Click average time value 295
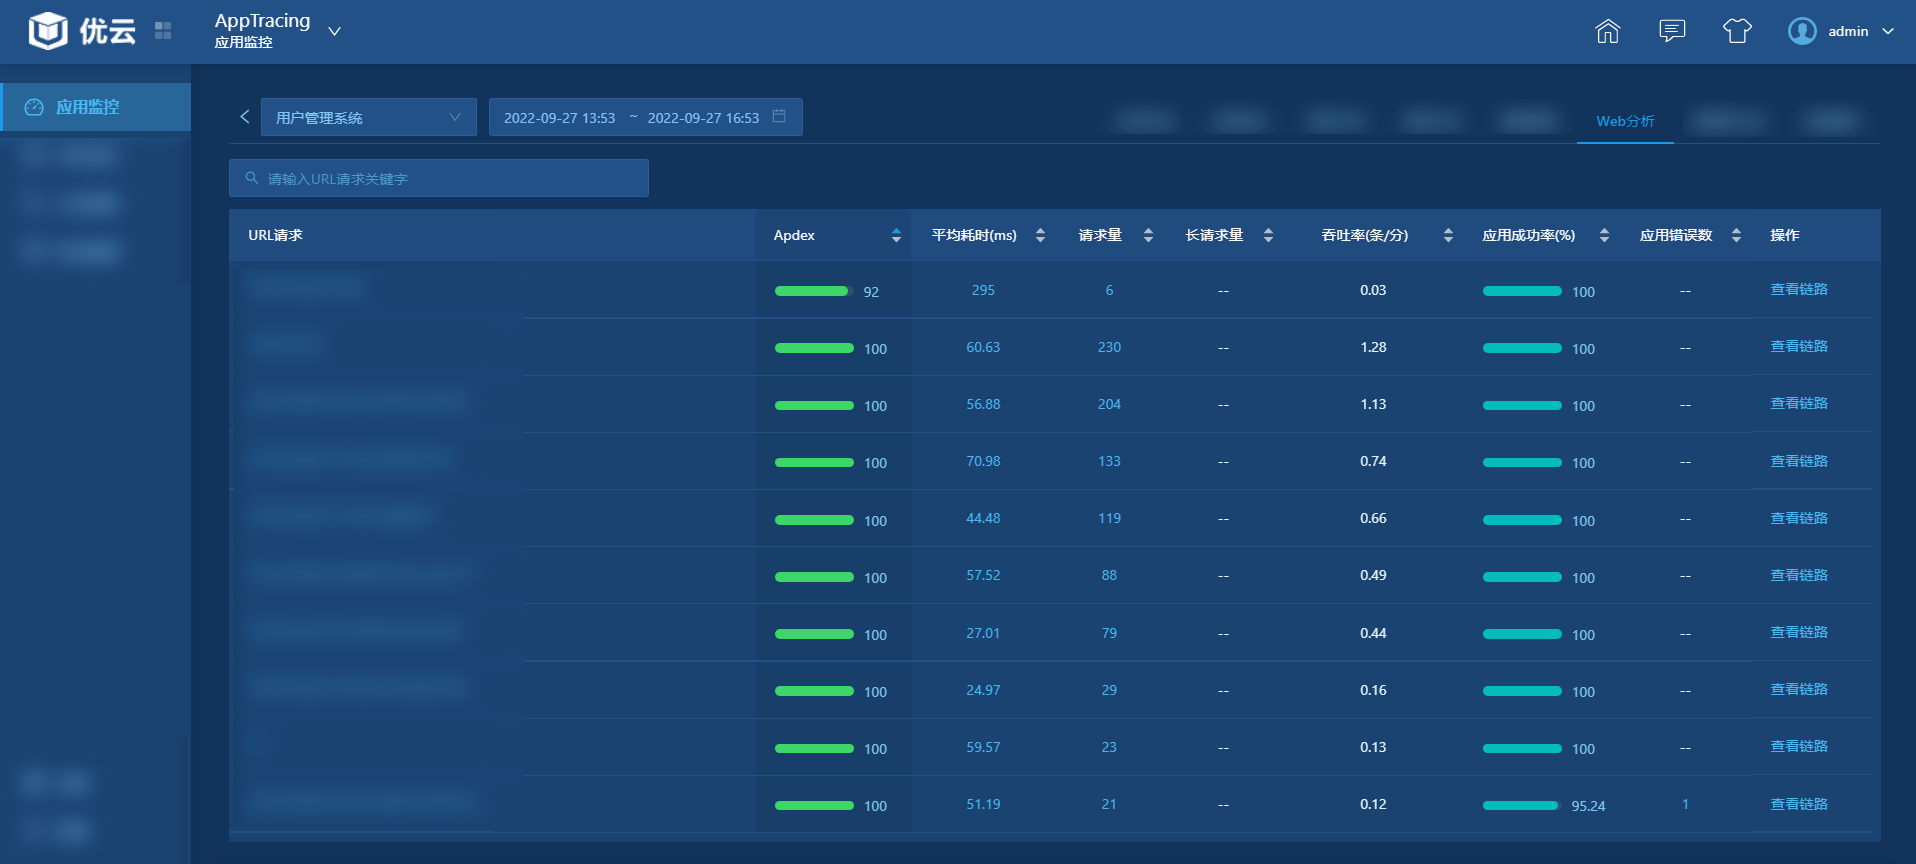This screenshot has width=1916, height=864. (x=983, y=290)
